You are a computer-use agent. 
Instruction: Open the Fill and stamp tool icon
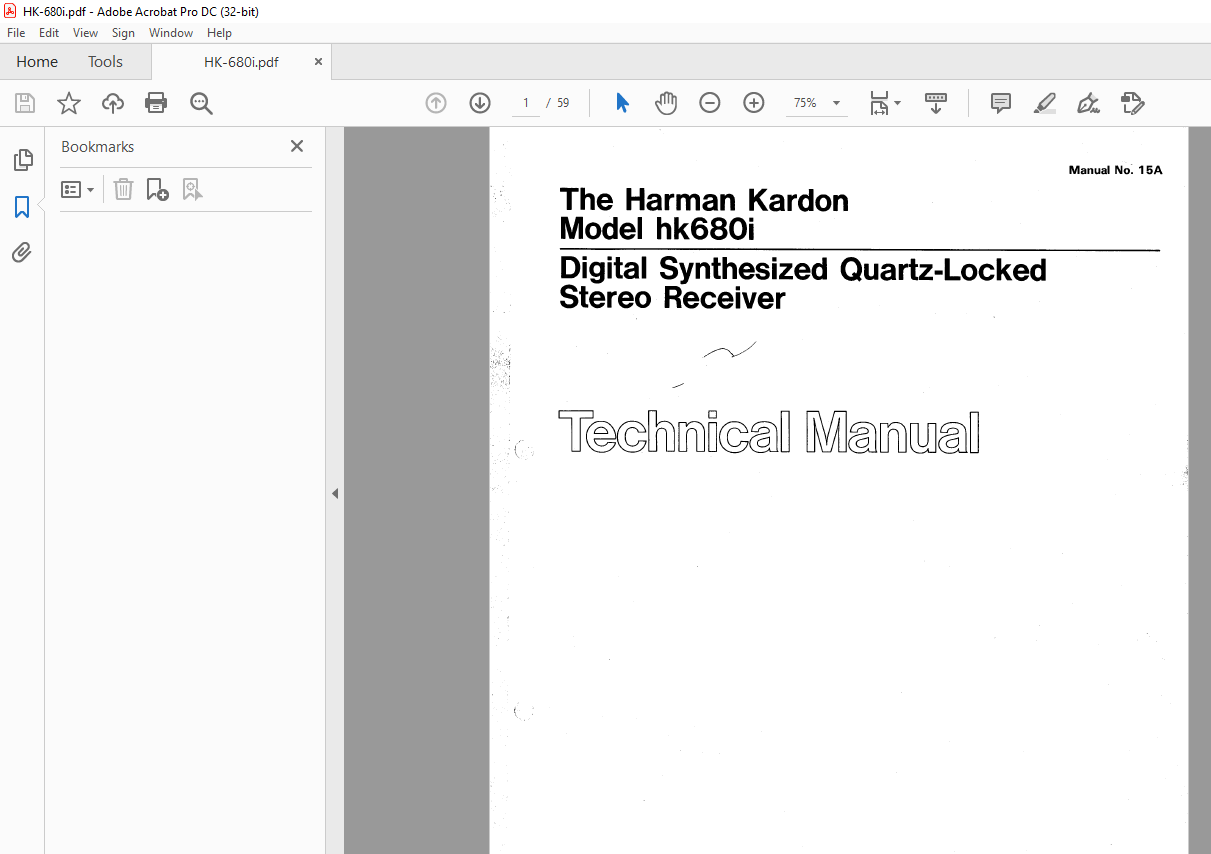point(1132,103)
